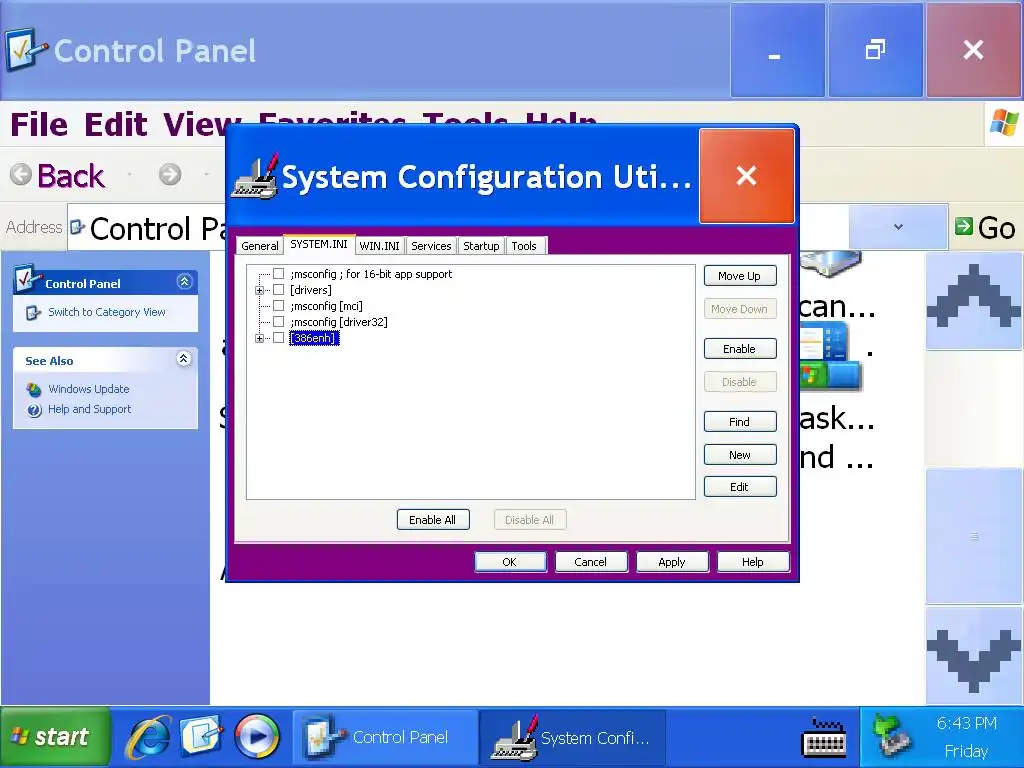Click the System Configuration Utility title icon

(x=255, y=176)
